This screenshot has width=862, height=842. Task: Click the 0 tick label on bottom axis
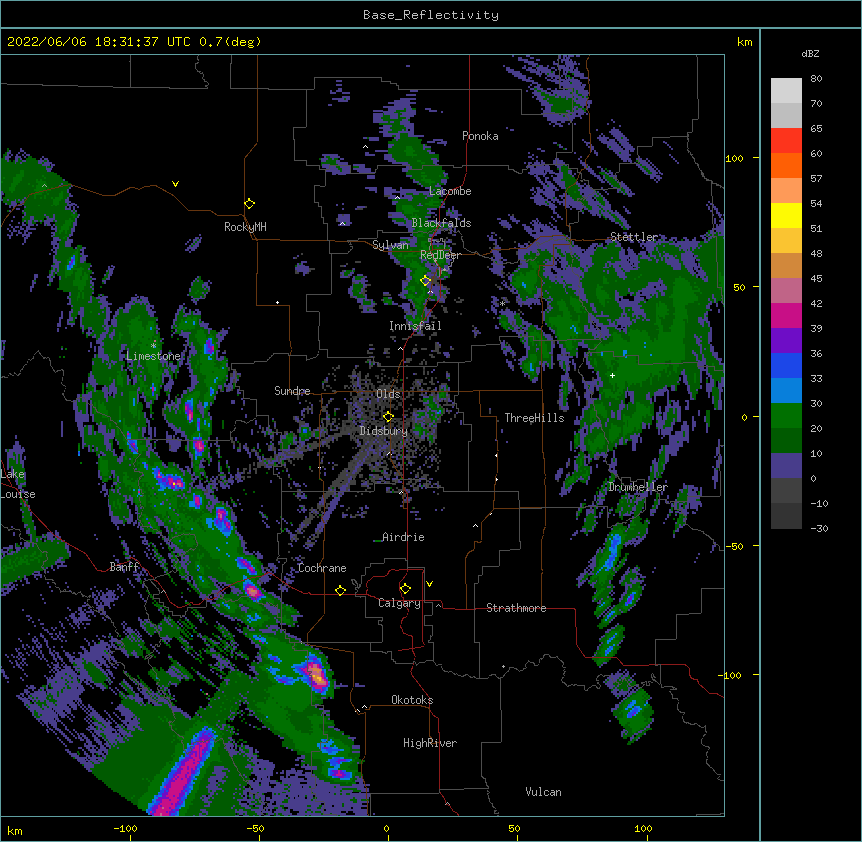click(386, 828)
